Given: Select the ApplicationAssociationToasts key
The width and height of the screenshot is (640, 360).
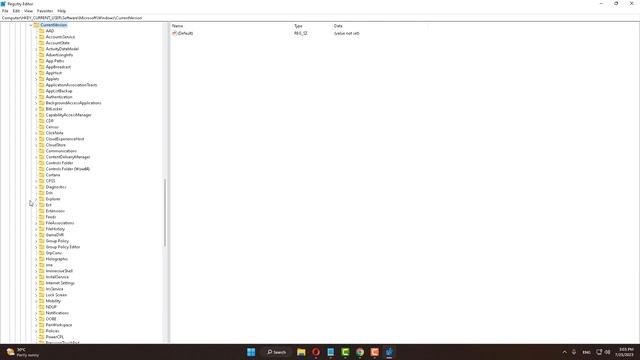Looking at the screenshot, I should tap(71, 85).
